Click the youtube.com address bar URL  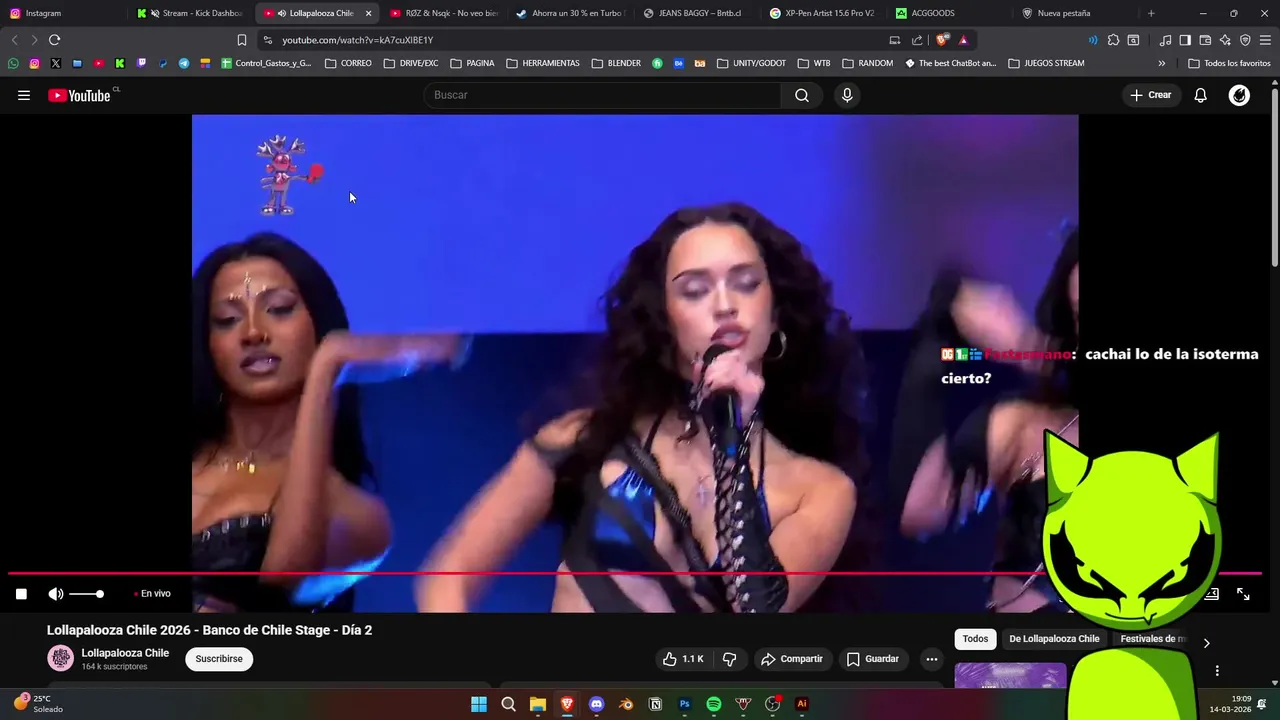click(x=358, y=40)
